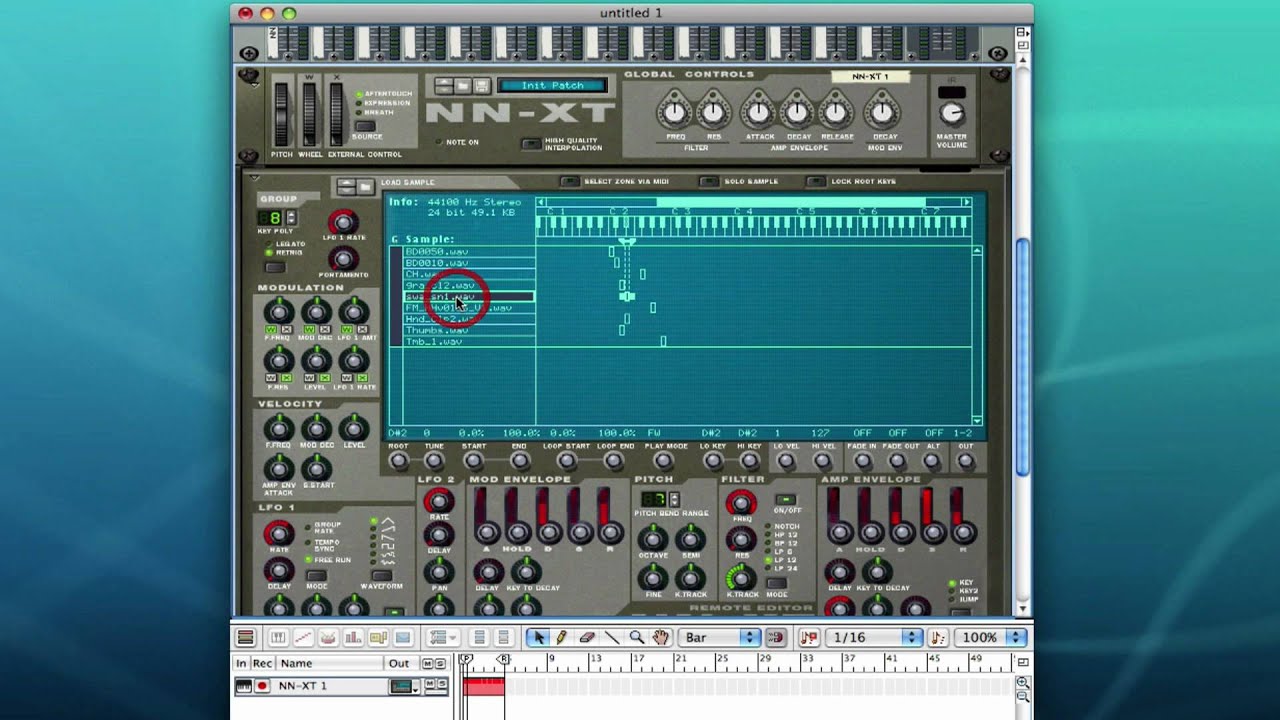Select sample Tmb_1.wav
This screenshot has height=720, width=1280.
click(x=469, y=341)
